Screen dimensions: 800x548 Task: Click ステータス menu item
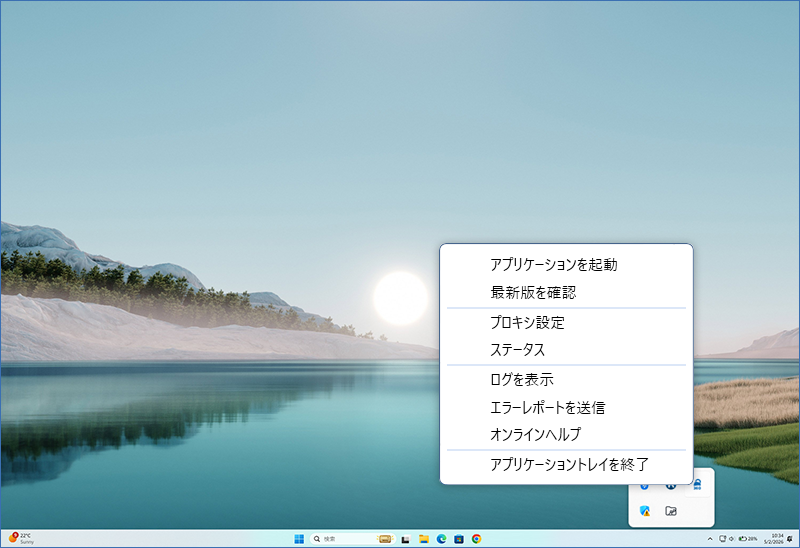(x=517, y=350)
